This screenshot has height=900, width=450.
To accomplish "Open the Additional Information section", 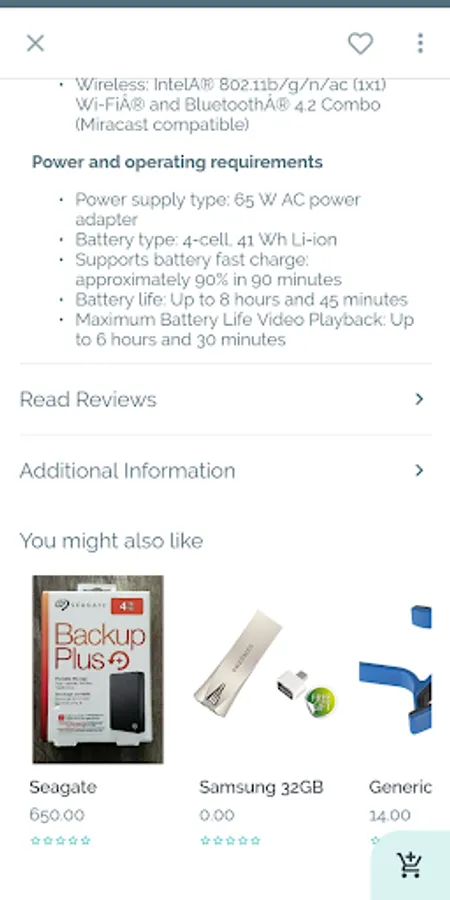I will click(225, 471).
